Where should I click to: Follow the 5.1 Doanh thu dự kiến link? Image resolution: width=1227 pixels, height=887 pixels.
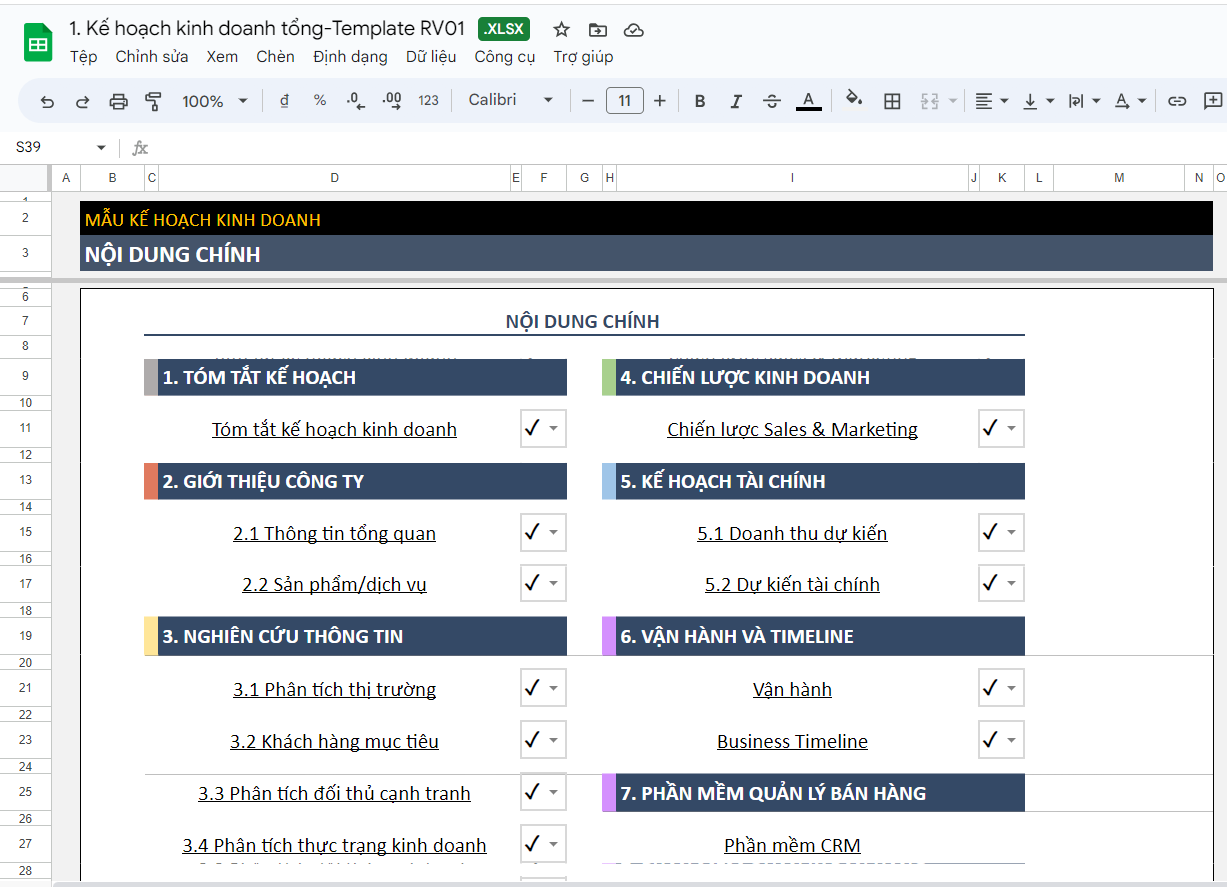pos(792,534)
